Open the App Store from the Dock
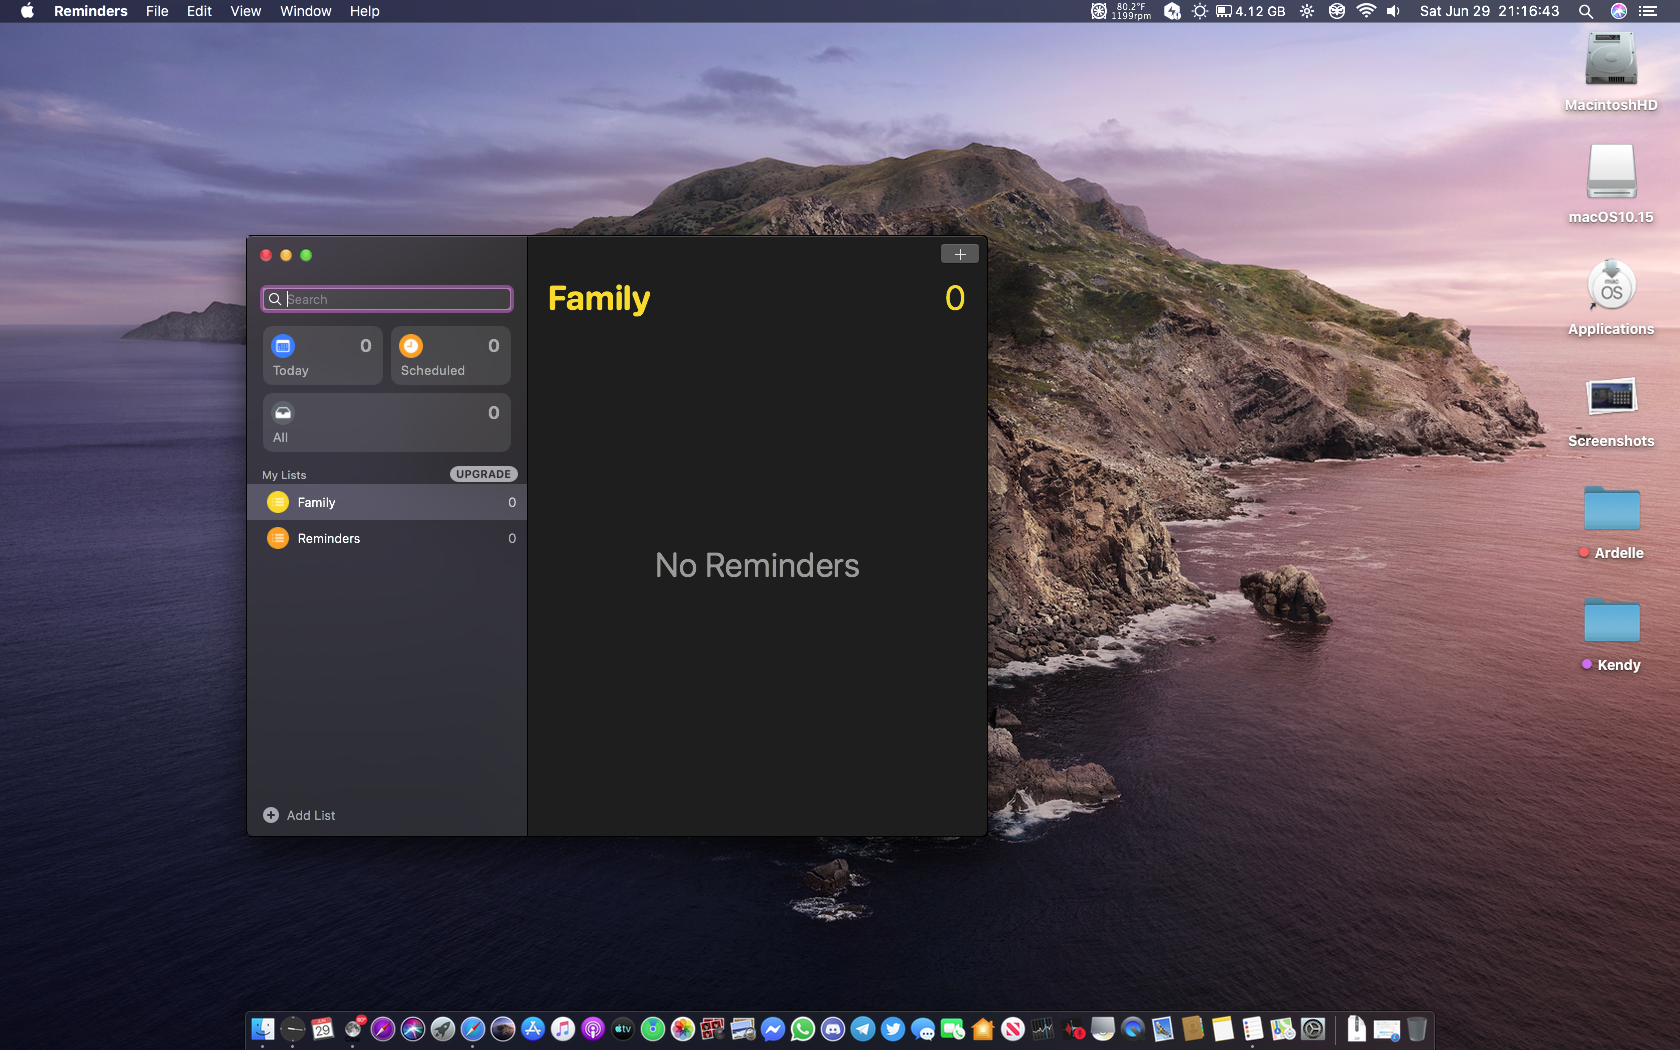Viewport: 1680px width, 1050px height. click(x=533, y=1029)
